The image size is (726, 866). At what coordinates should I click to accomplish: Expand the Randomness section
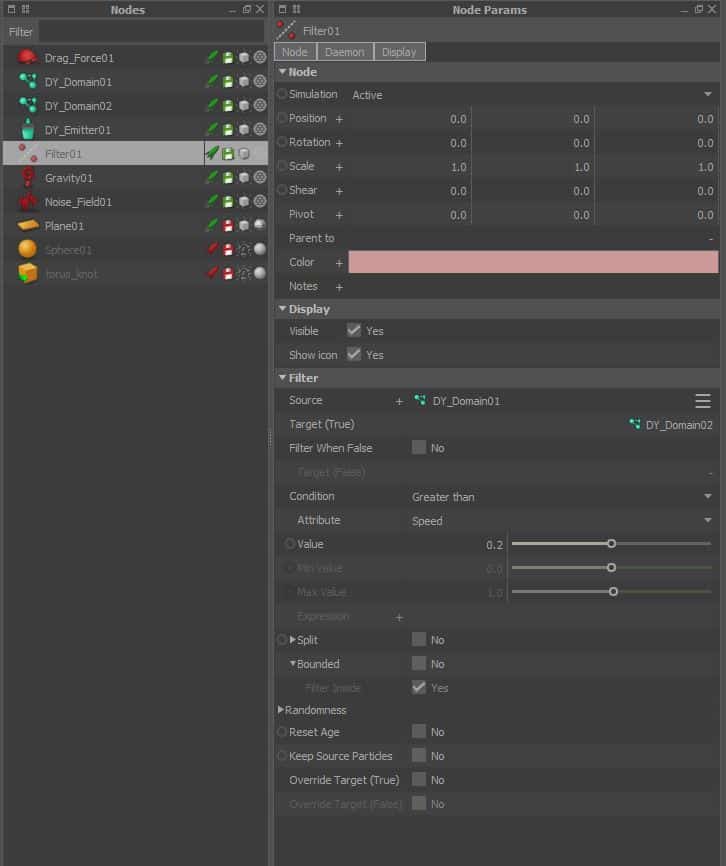coord(281,710)
